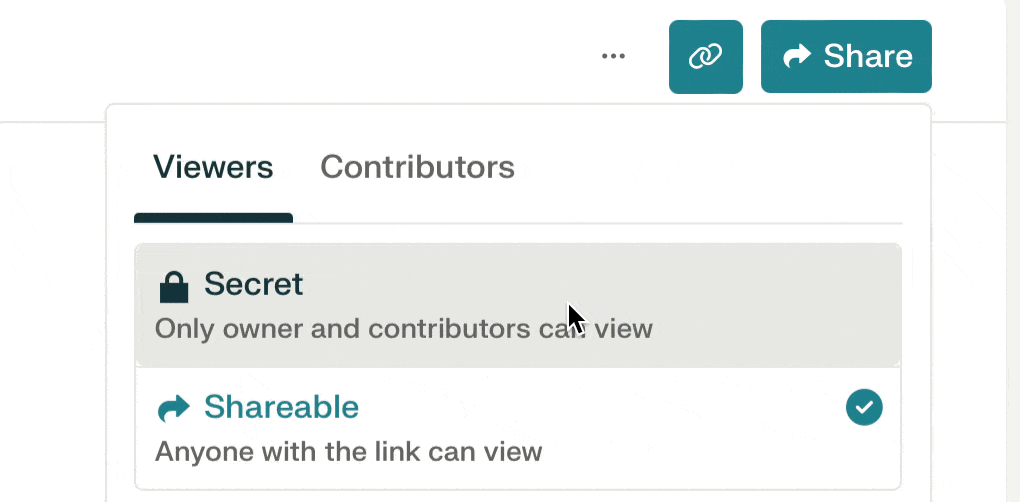The image size is (1020, 502).
Task: Open the three-dot more options menu
Action: tap(613, 57)
